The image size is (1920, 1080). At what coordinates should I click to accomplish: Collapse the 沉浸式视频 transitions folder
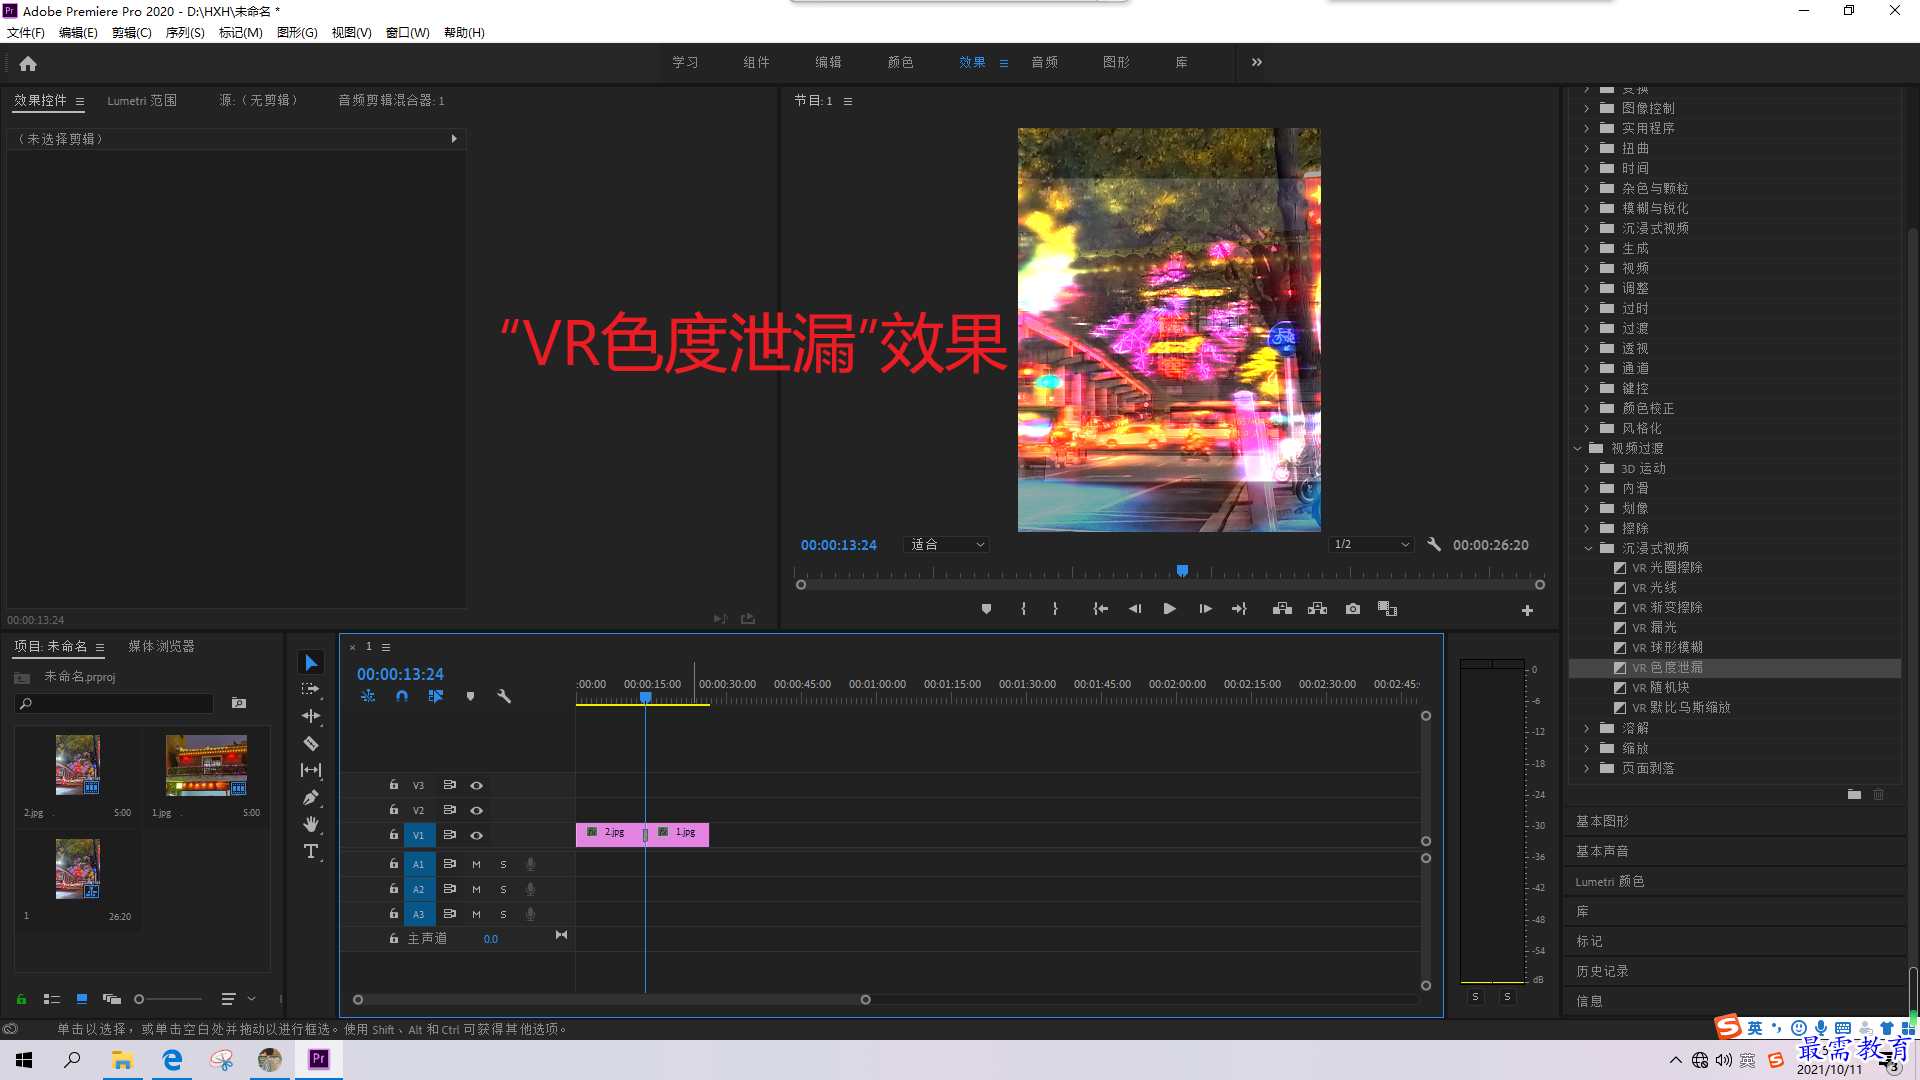[x=1587, y=548]
